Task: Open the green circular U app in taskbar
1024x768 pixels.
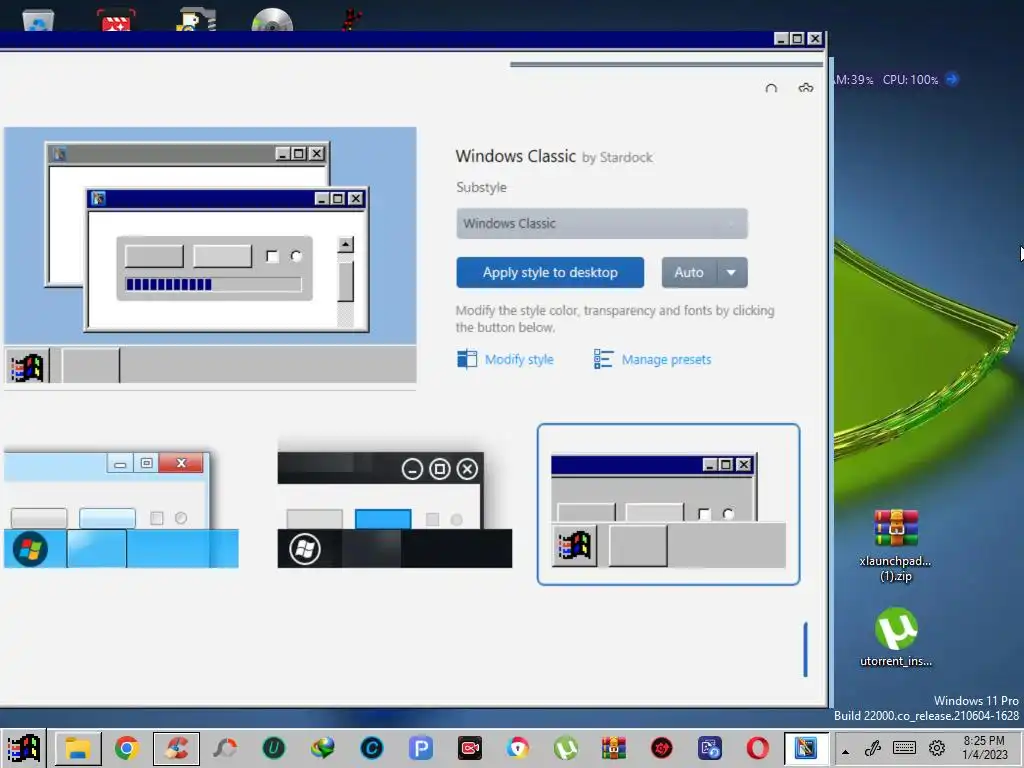Action: click(x=274, y=748)
